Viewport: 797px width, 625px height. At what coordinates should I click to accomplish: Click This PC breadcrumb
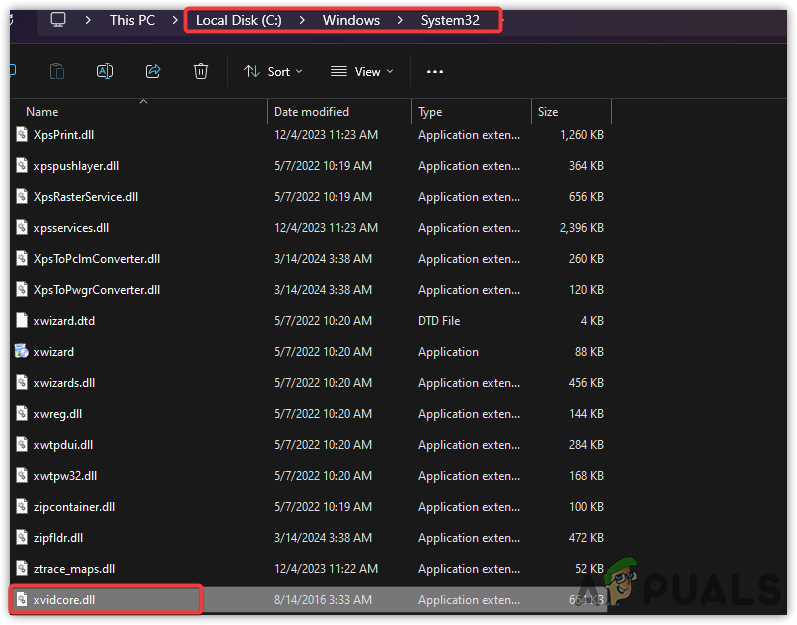(x=132, y=20)
